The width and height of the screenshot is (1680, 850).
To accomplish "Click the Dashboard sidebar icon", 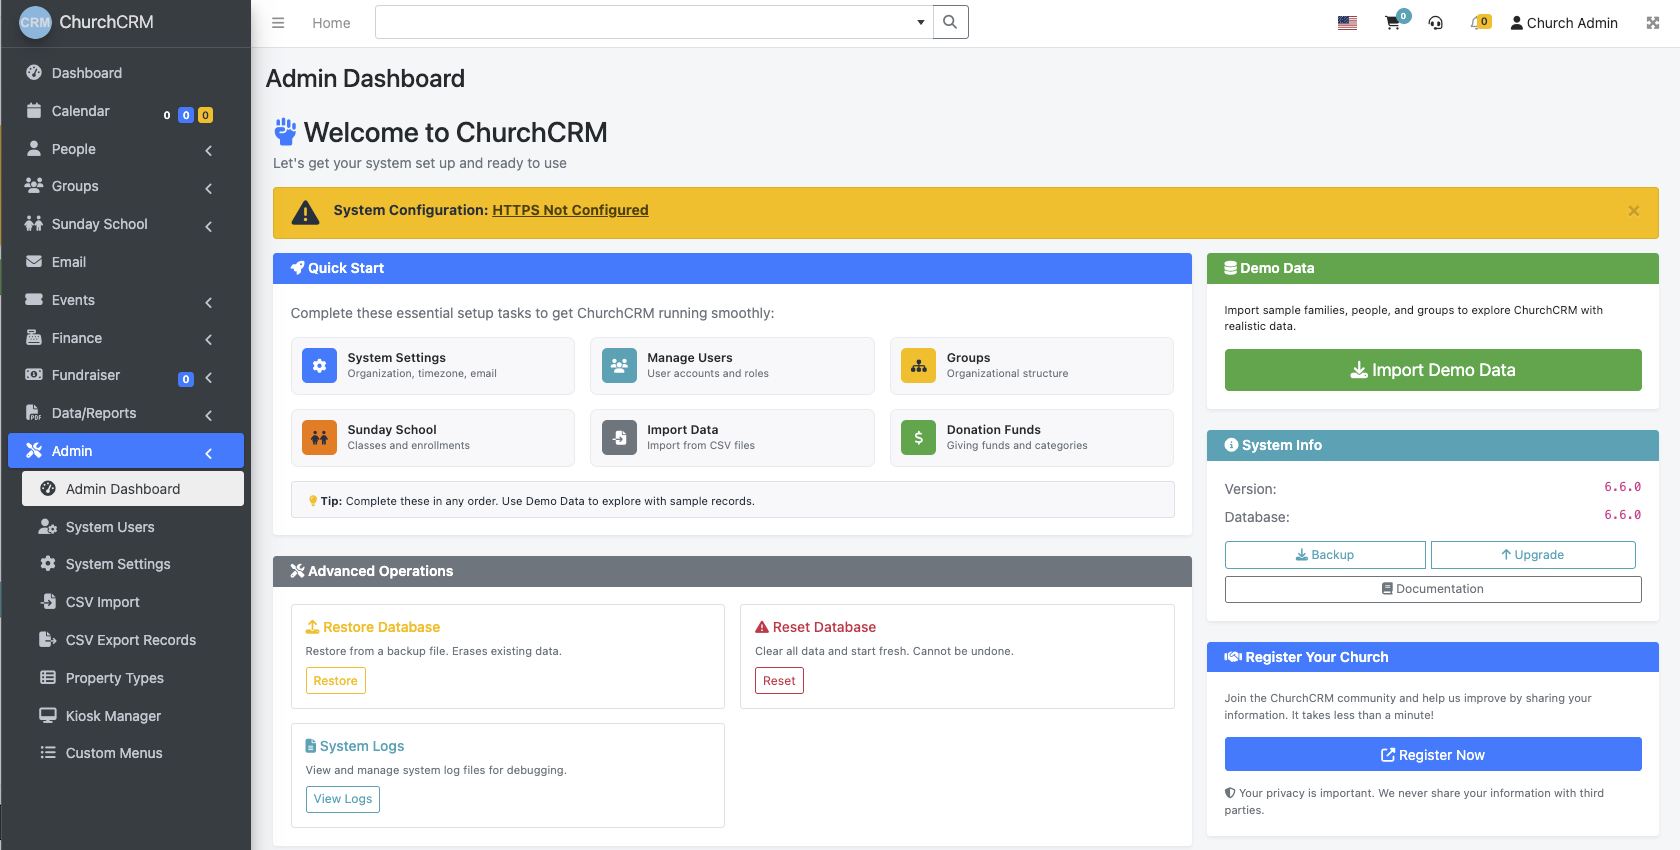I will [34, 73].
